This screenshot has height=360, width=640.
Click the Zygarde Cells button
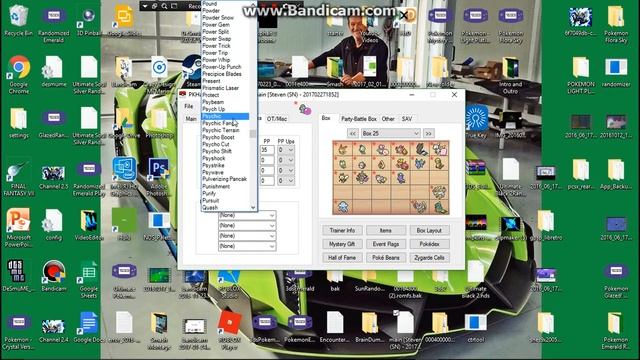point(429,258)
